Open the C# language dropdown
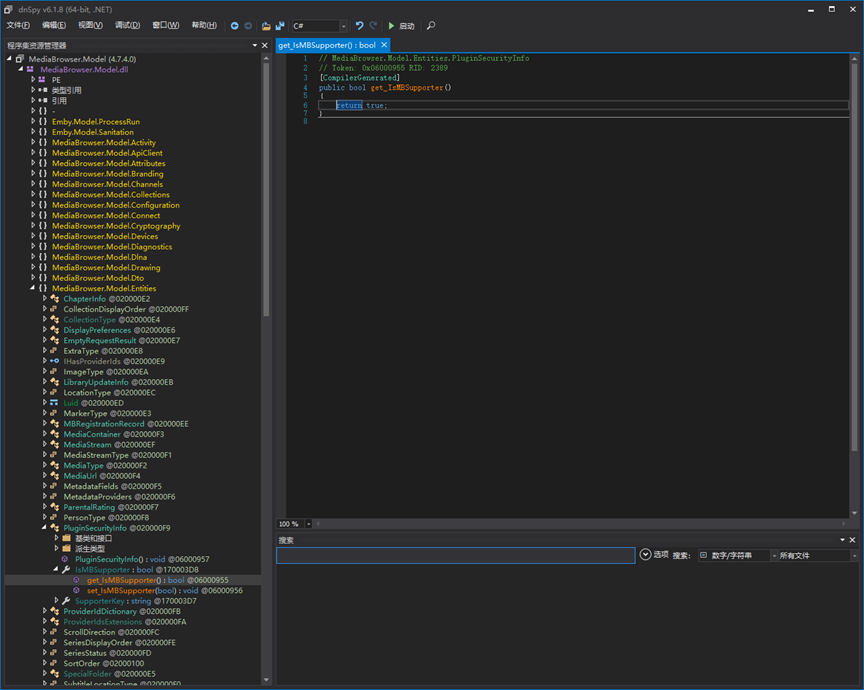Screen dimensions: 864x690 coord(343,26)
